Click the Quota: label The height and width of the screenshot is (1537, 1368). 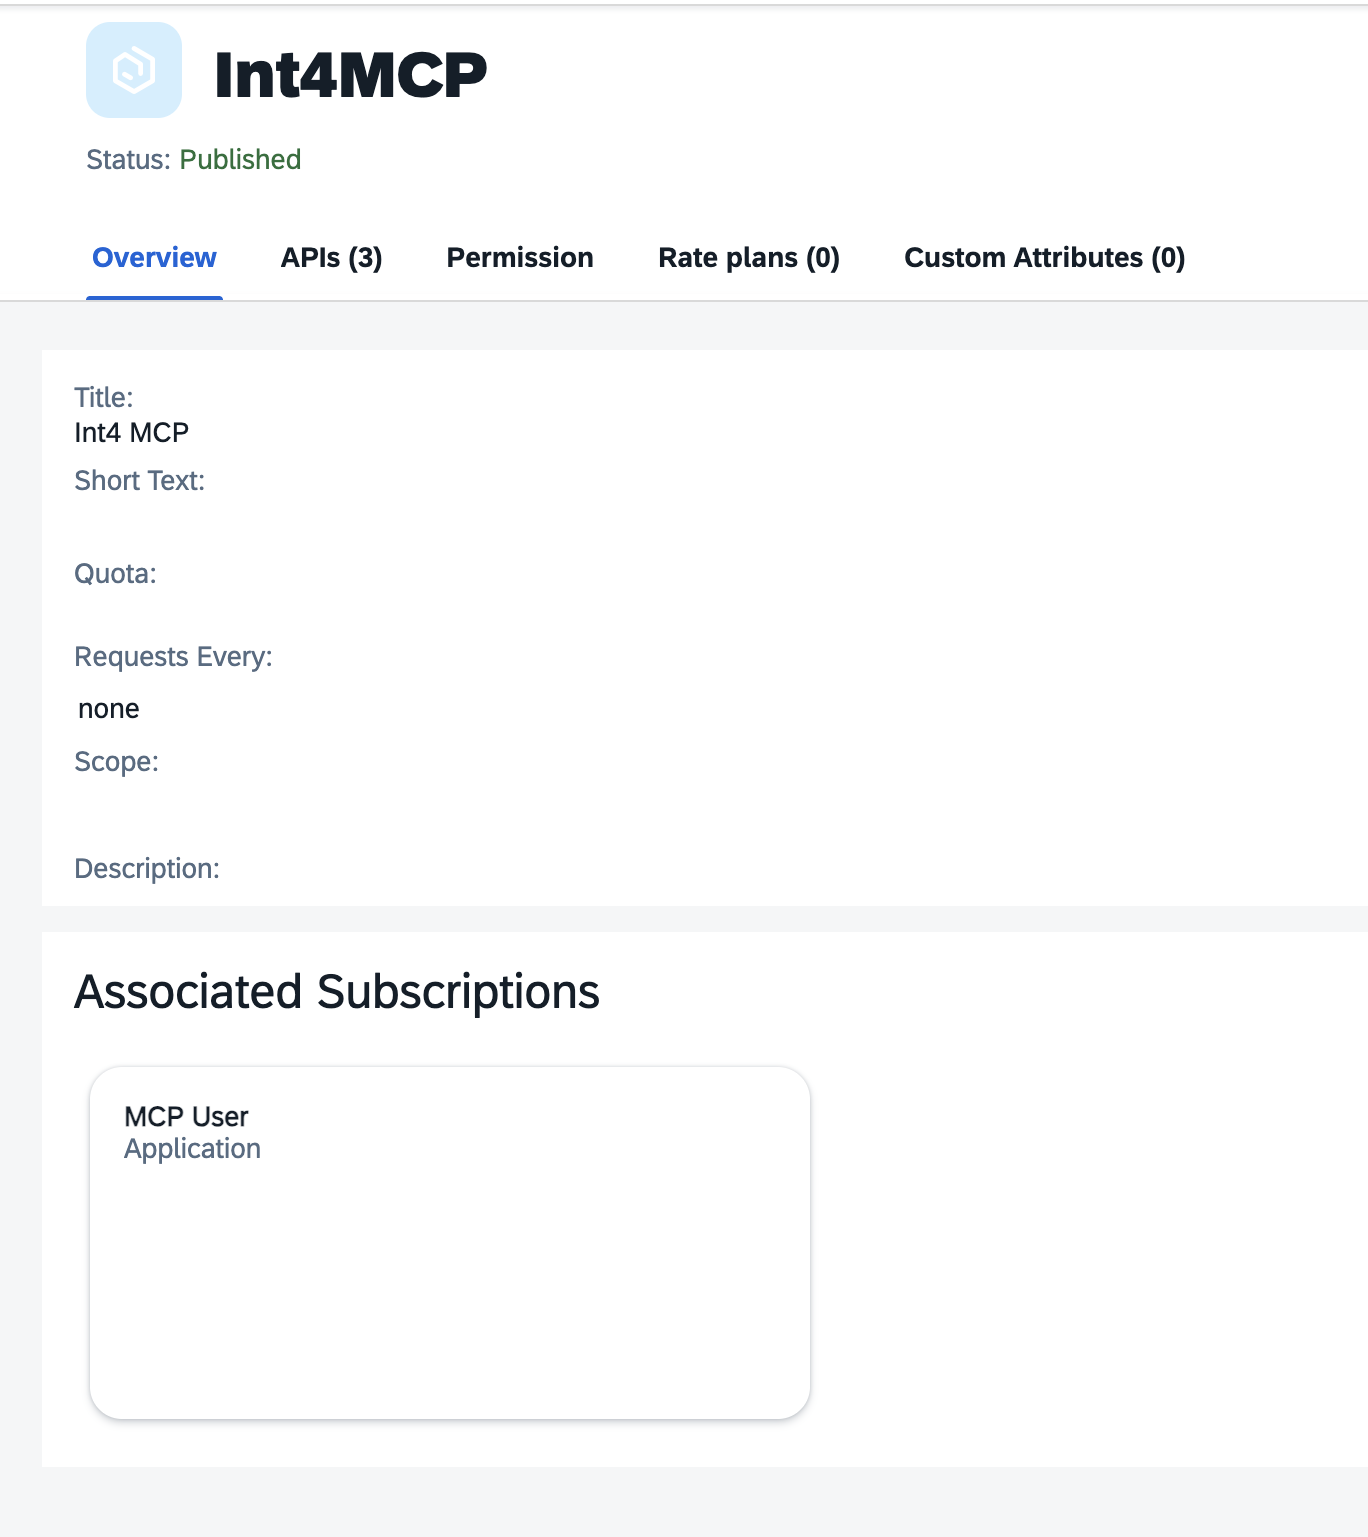coord(116,574)
